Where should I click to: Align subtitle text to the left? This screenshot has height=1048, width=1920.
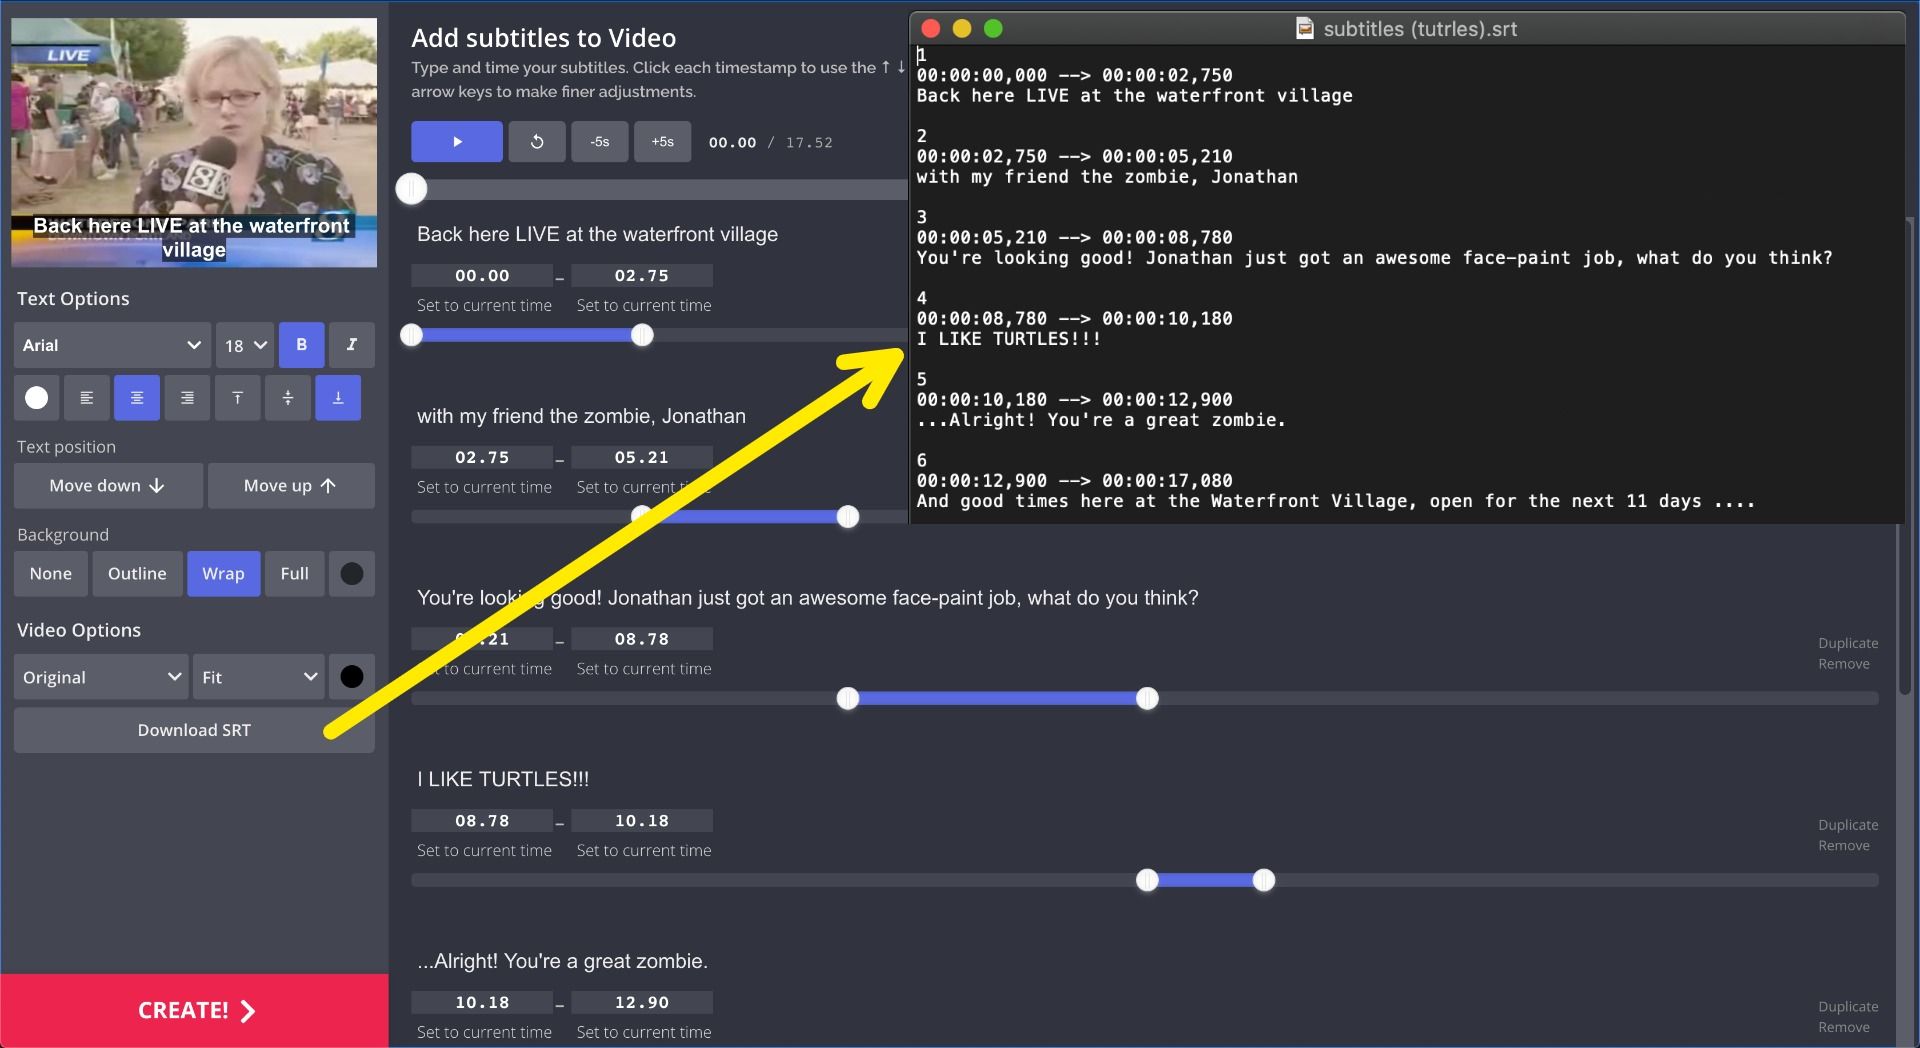tap(87, 398)
